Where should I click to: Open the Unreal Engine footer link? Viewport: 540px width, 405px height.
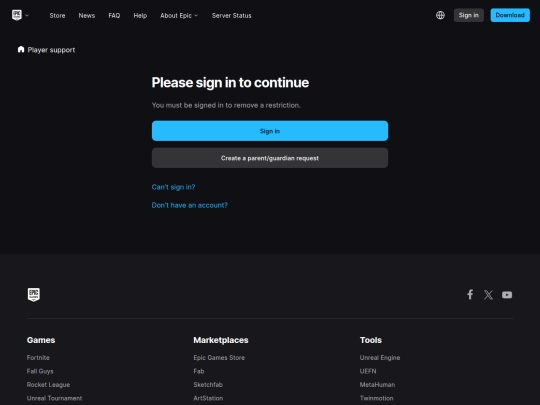click(x=380, y=358)
